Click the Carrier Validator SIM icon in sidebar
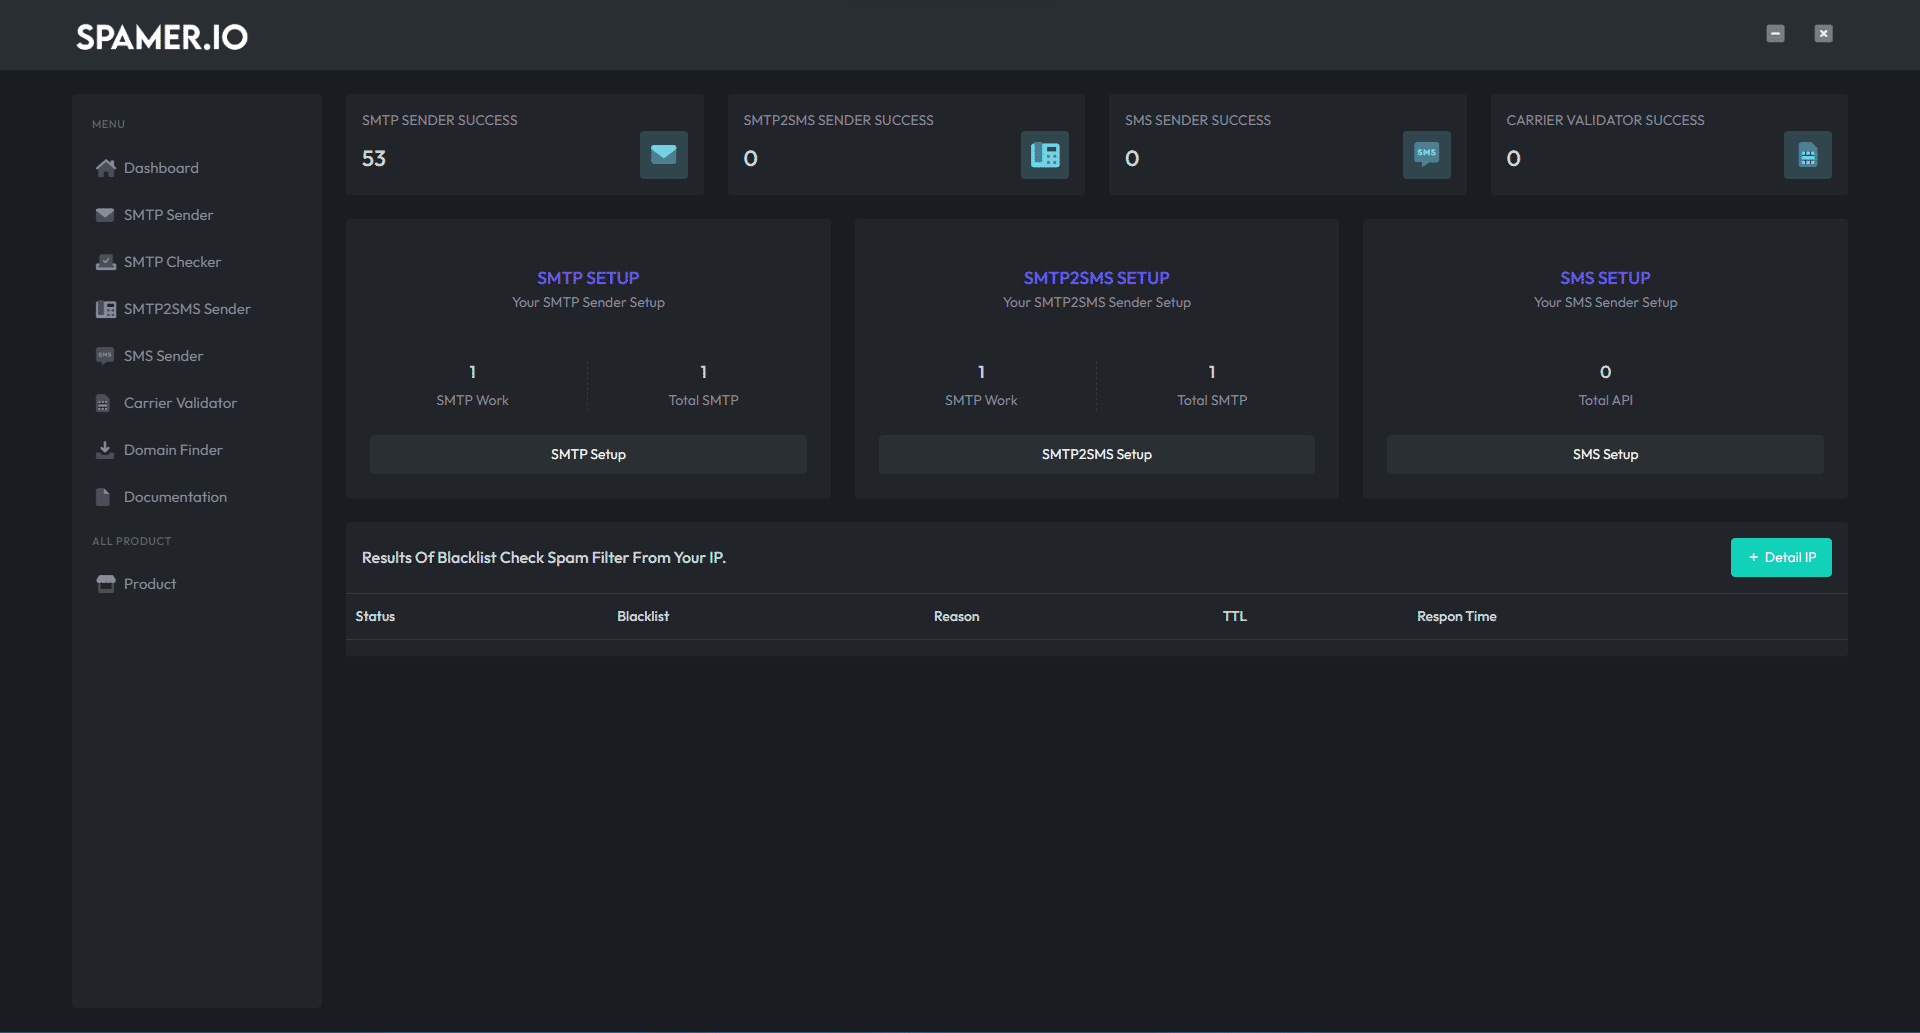 (x=103, y=403)
